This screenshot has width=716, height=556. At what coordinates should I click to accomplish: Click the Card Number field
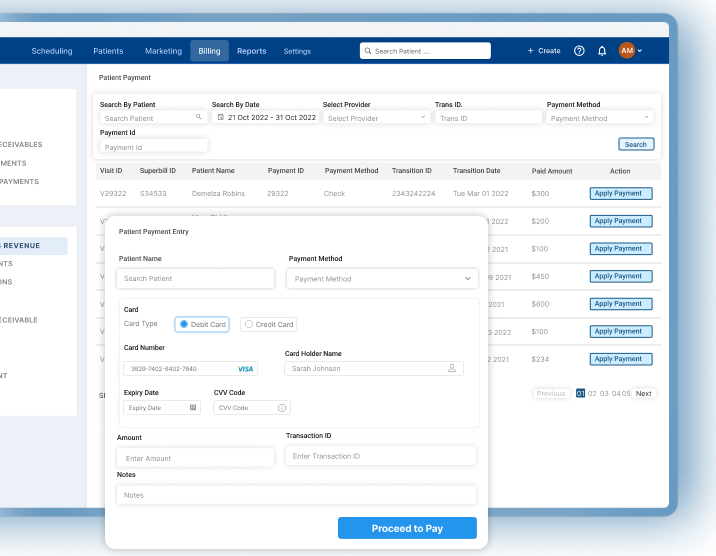[190, 369]
